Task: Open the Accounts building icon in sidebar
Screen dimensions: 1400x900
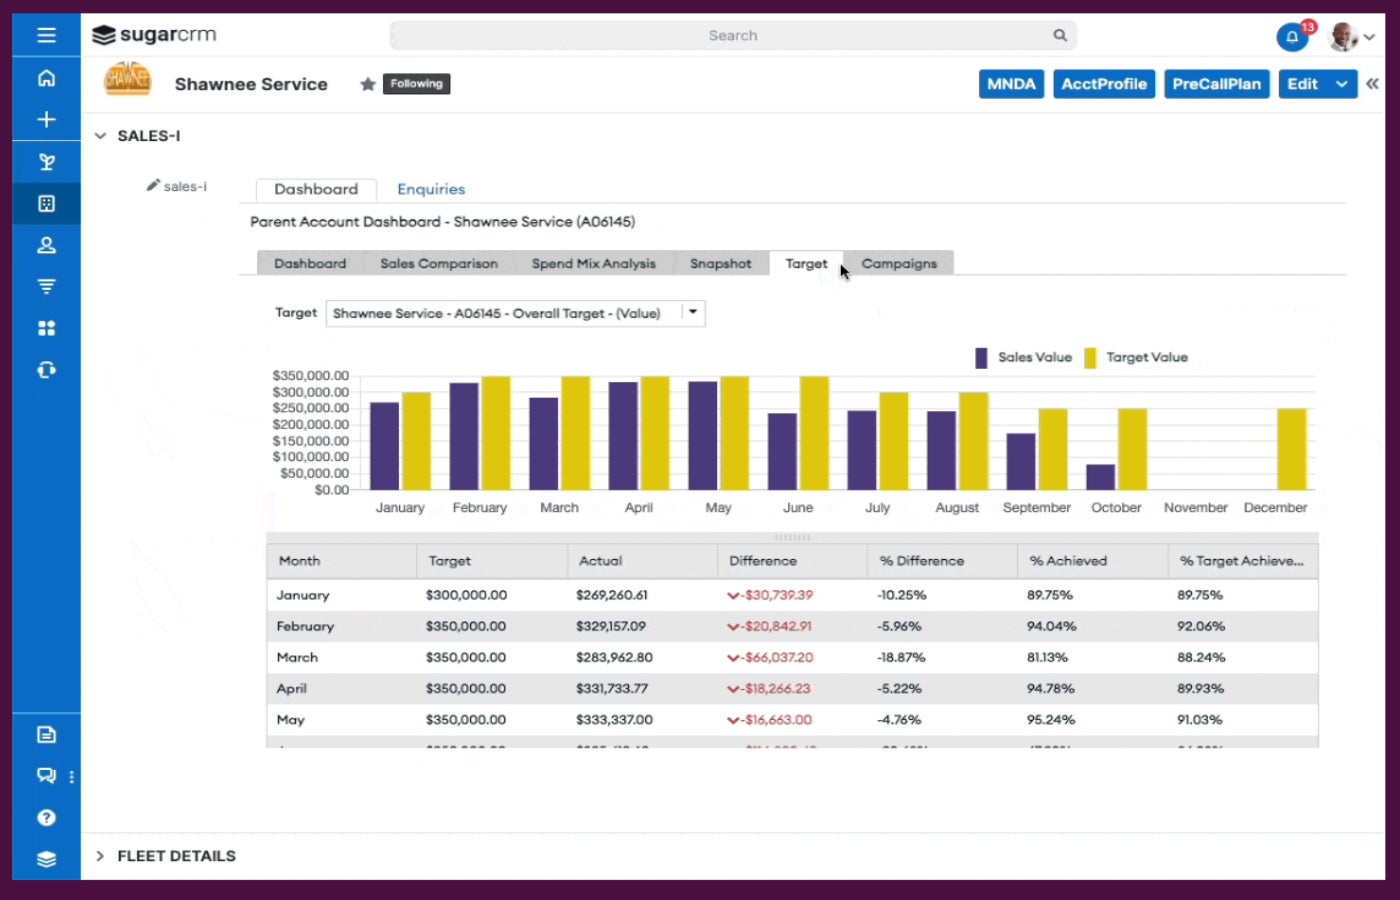Action: pos(46,203)
